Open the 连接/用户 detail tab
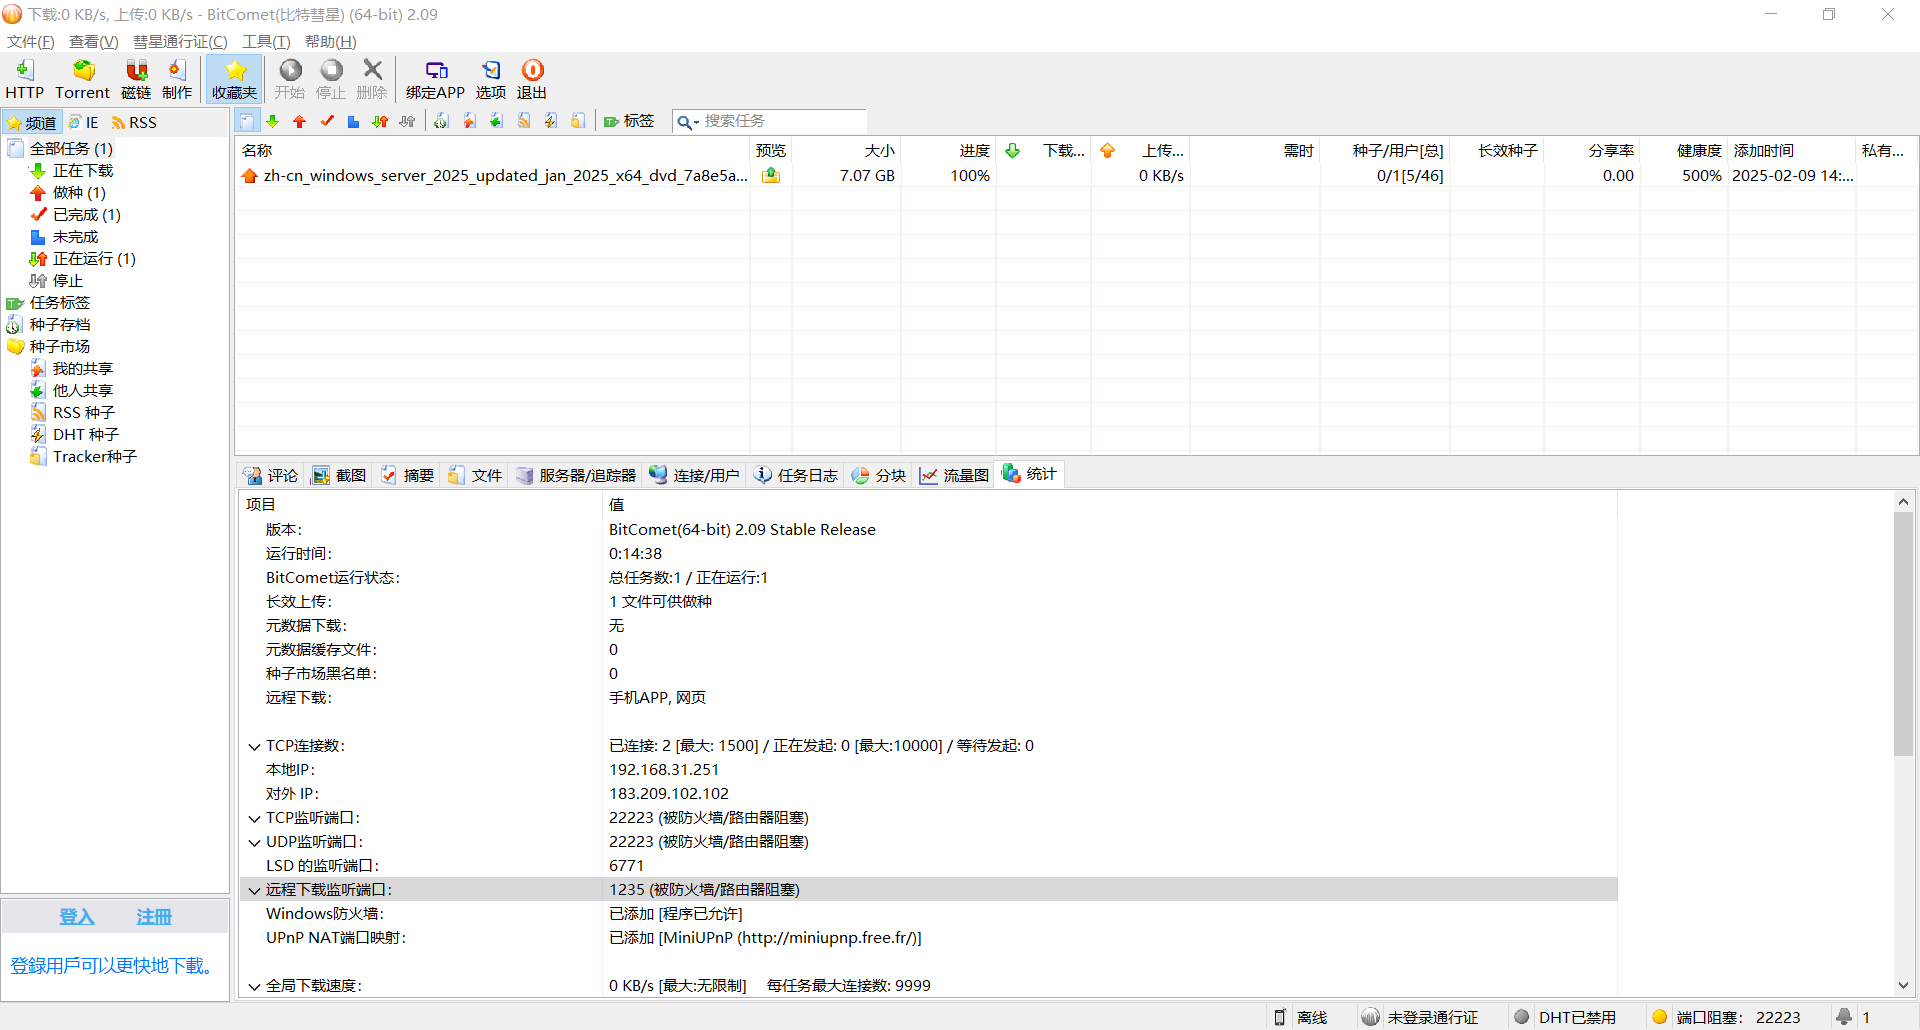 coord(695,475)
